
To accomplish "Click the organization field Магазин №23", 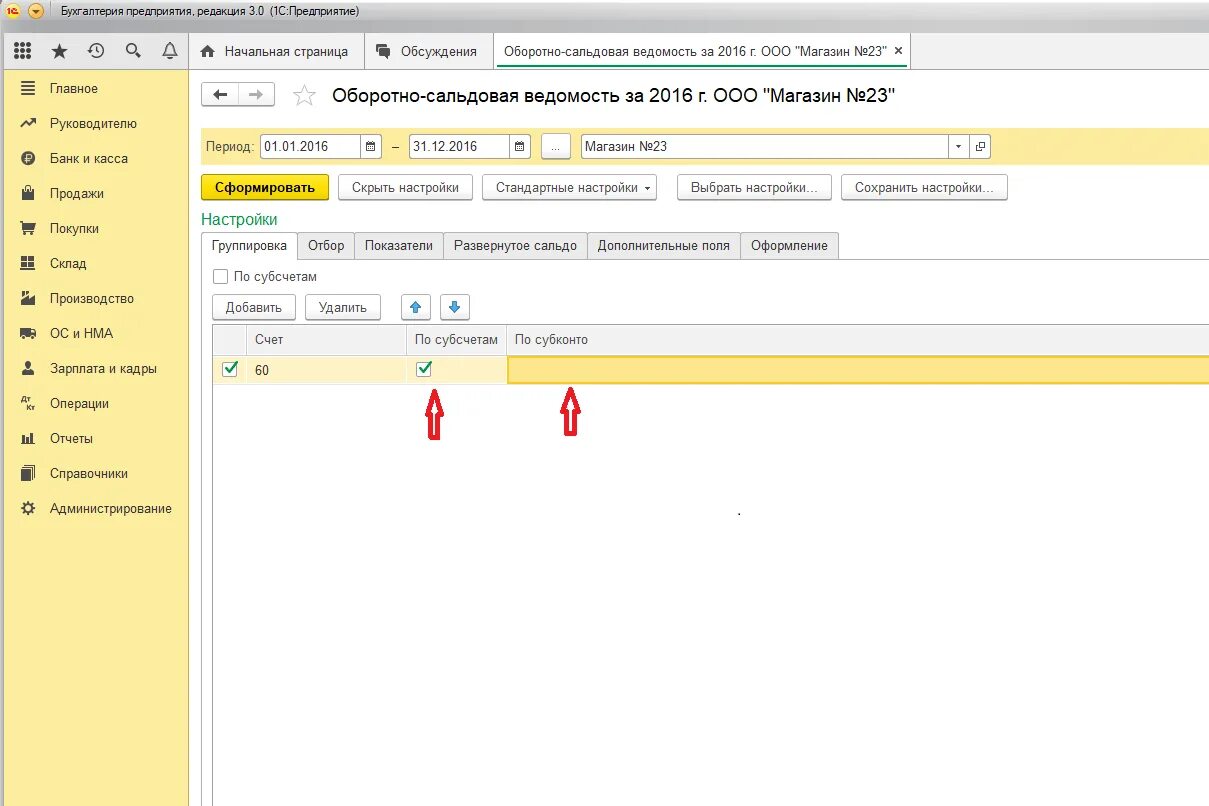I will click(x=764, y=146).
